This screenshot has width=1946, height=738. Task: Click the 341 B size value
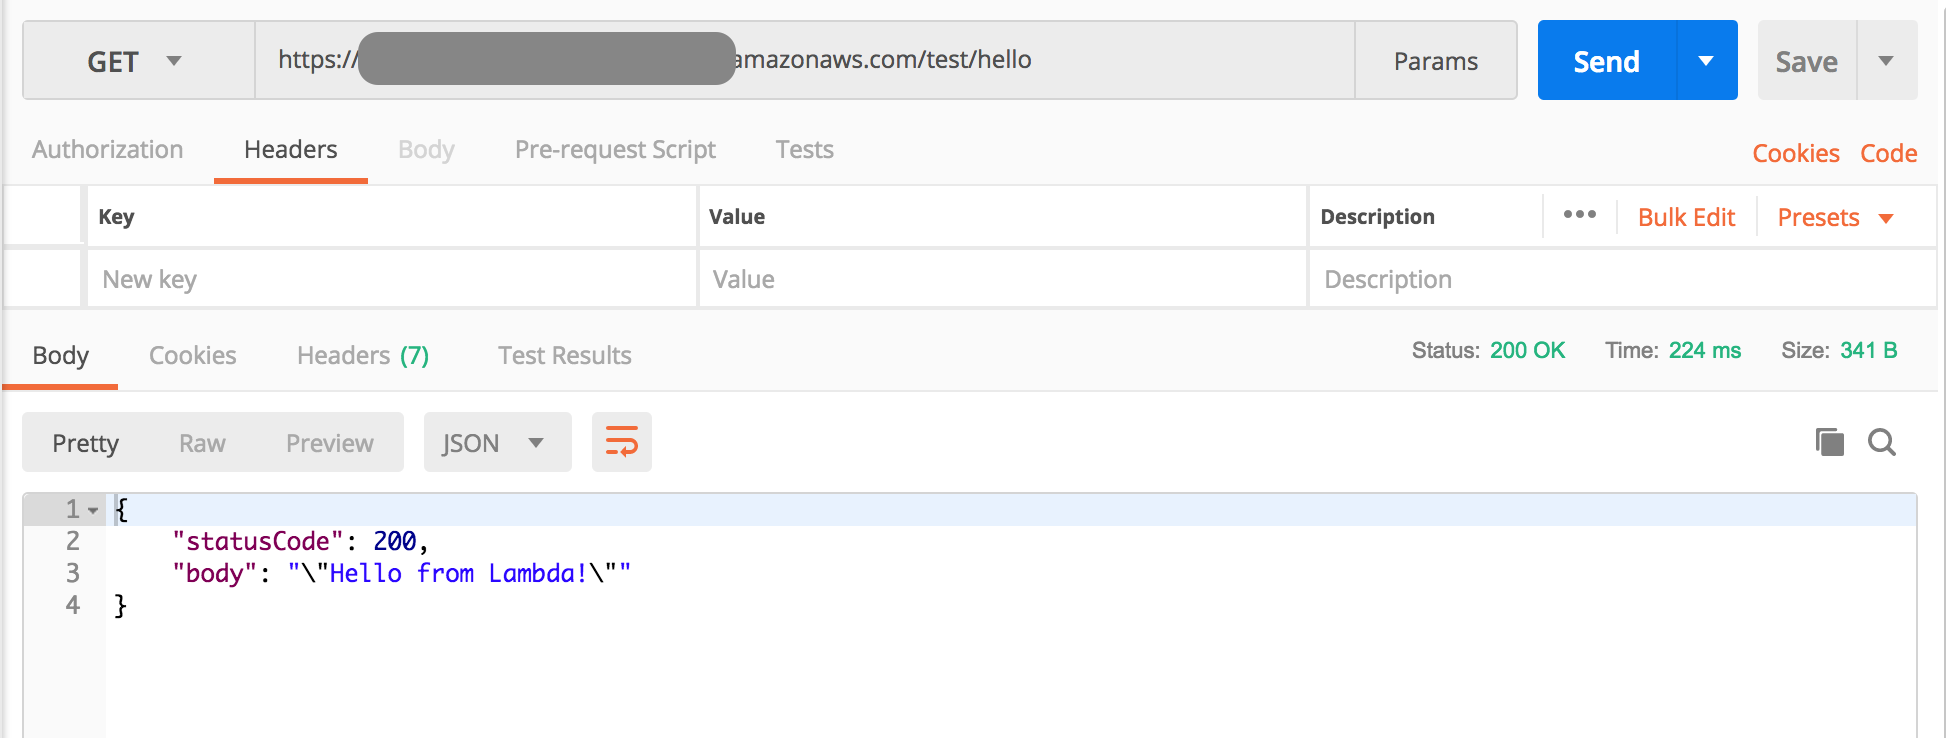(1868, 350)
